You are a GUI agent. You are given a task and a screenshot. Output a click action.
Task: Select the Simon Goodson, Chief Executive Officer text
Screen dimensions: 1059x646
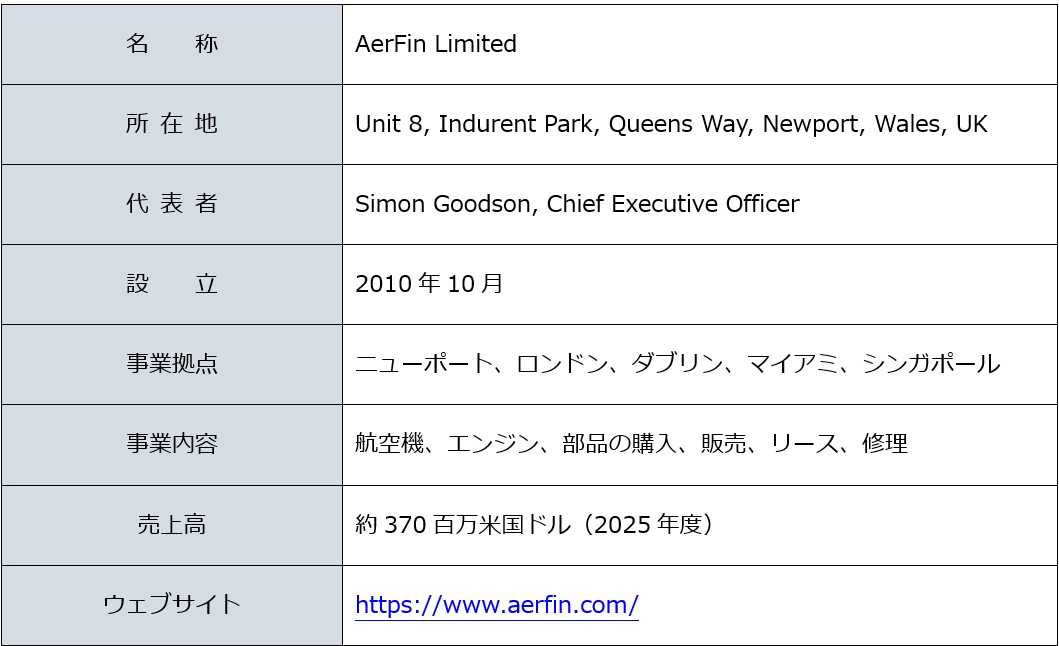[577, 204]
